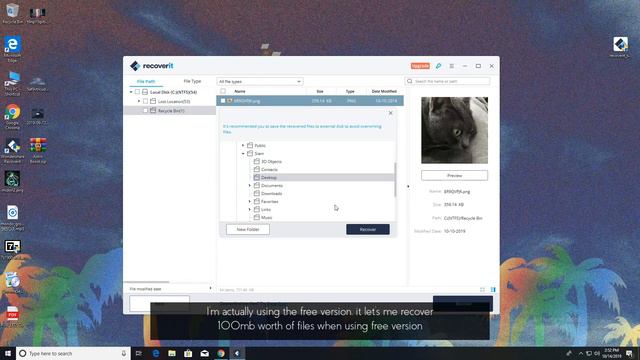Collapse the Local Disk (C:) tree node
The image size is (640, 360).
click(131, 92)
